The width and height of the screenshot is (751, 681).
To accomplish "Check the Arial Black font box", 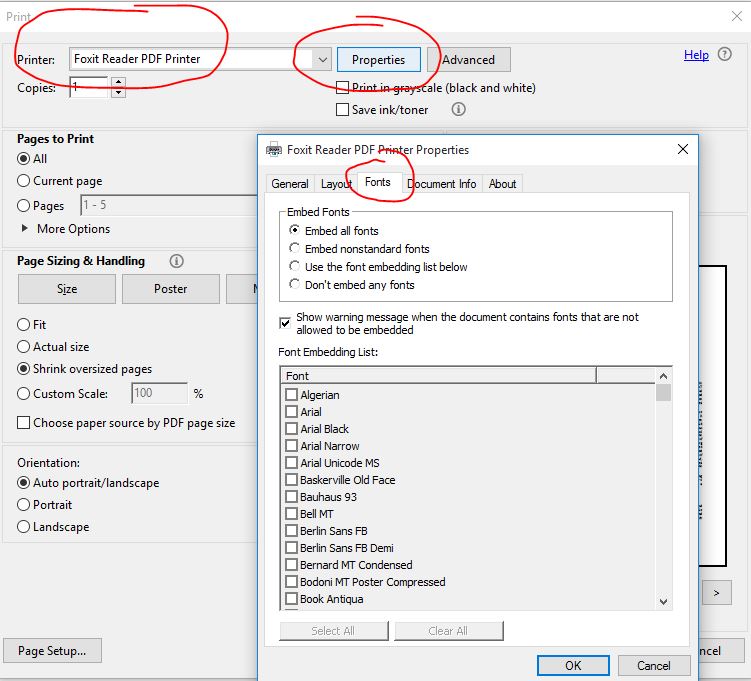I will coord(292,429).
